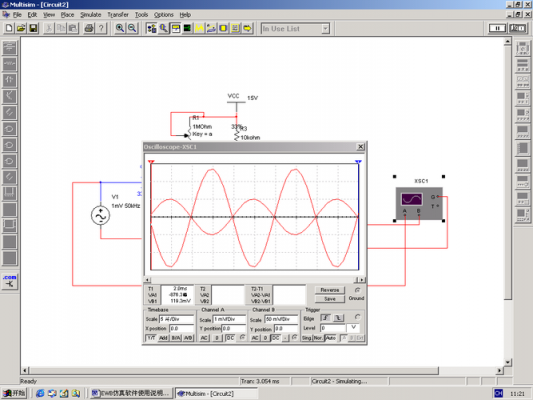Set Channel B coupling to AC
The image size is (533, 400).
click(x=255, y=338)
